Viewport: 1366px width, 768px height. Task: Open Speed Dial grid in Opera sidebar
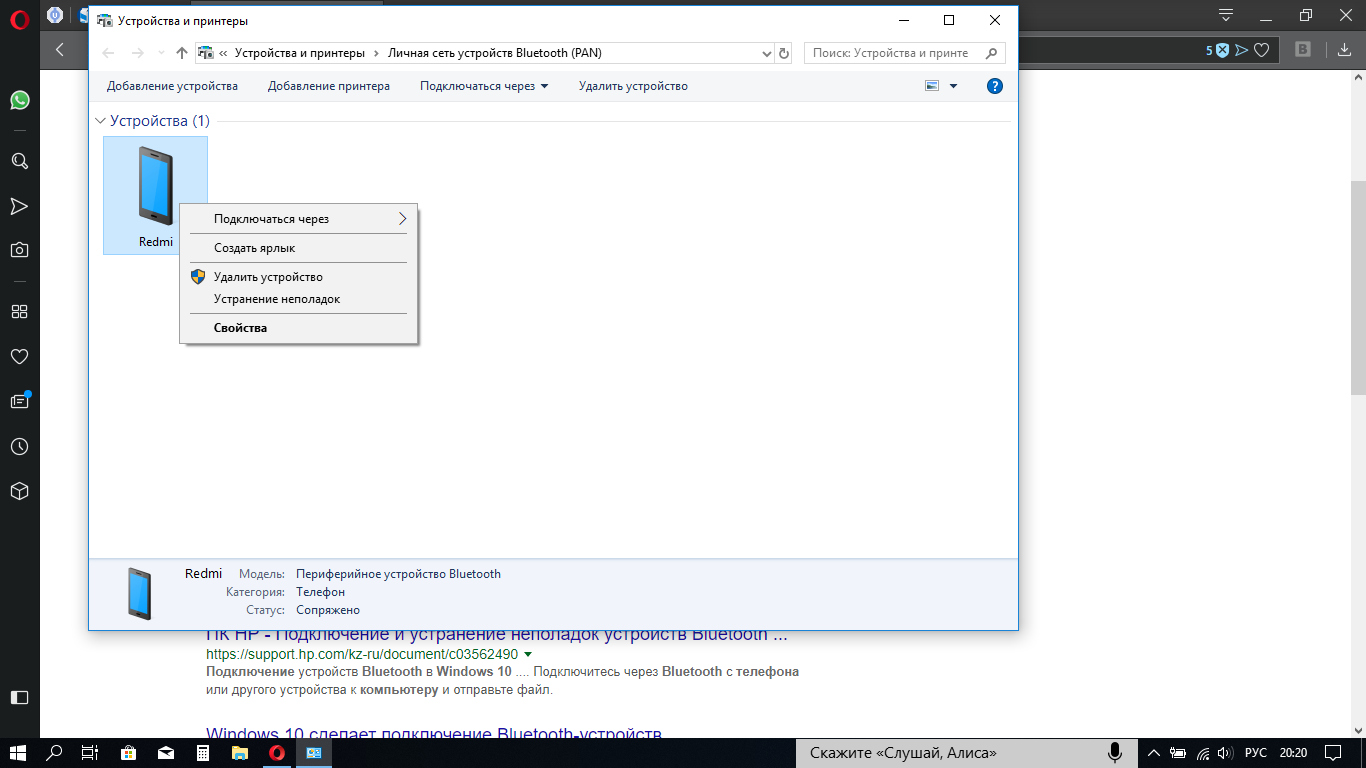pos(19,311)
